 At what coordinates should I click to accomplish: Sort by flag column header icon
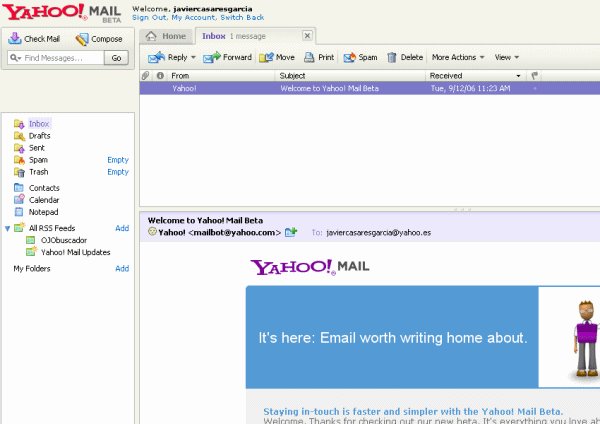[535, 76]
